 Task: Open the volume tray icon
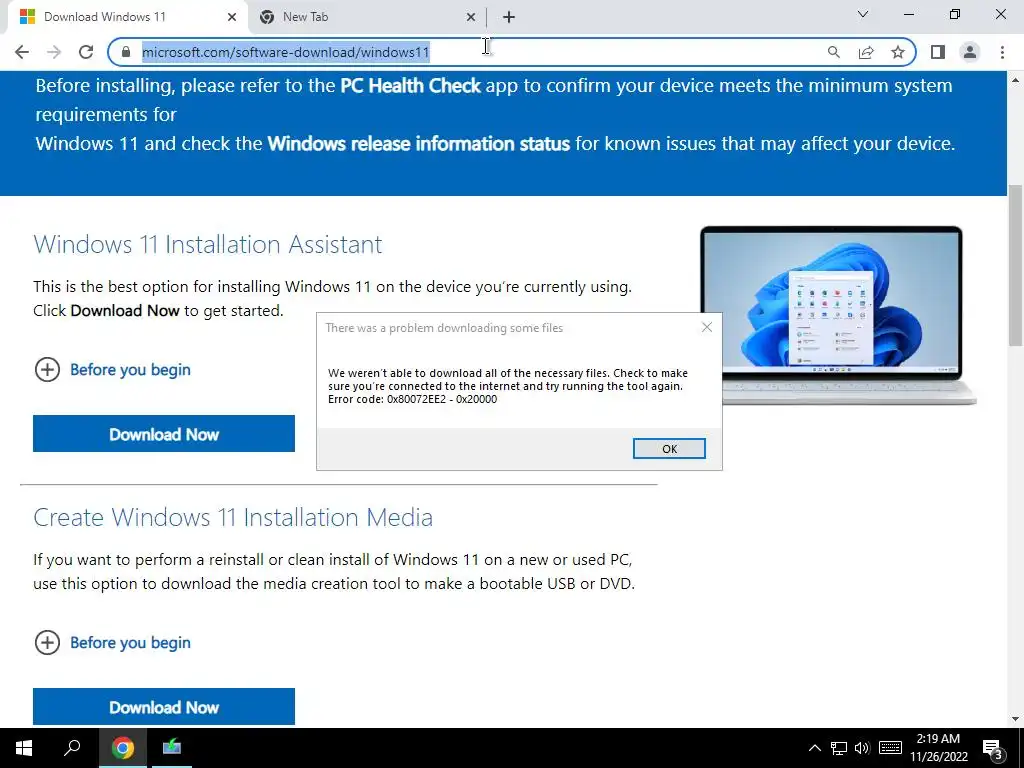tap(862, 748)
